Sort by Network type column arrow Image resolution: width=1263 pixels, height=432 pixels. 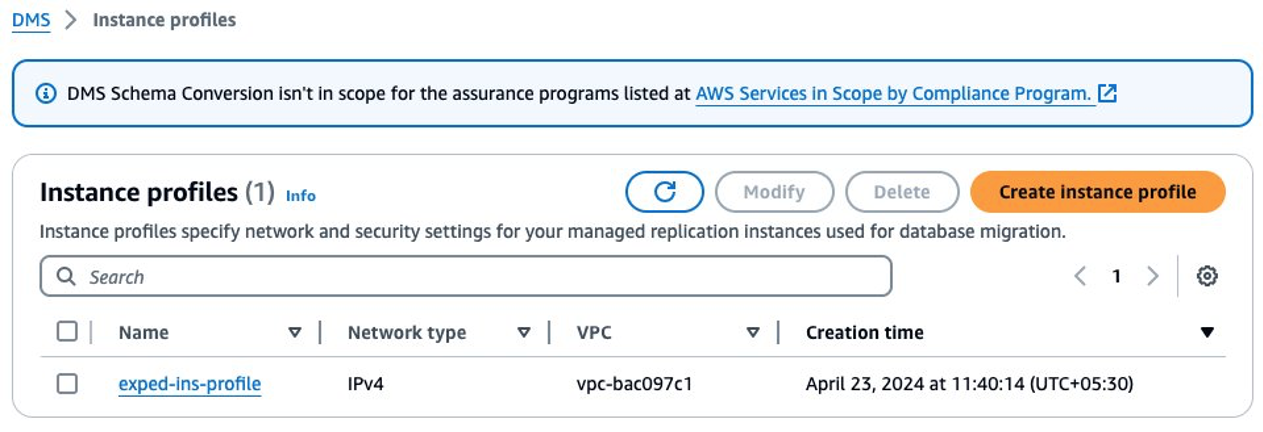tap(524, 333)
